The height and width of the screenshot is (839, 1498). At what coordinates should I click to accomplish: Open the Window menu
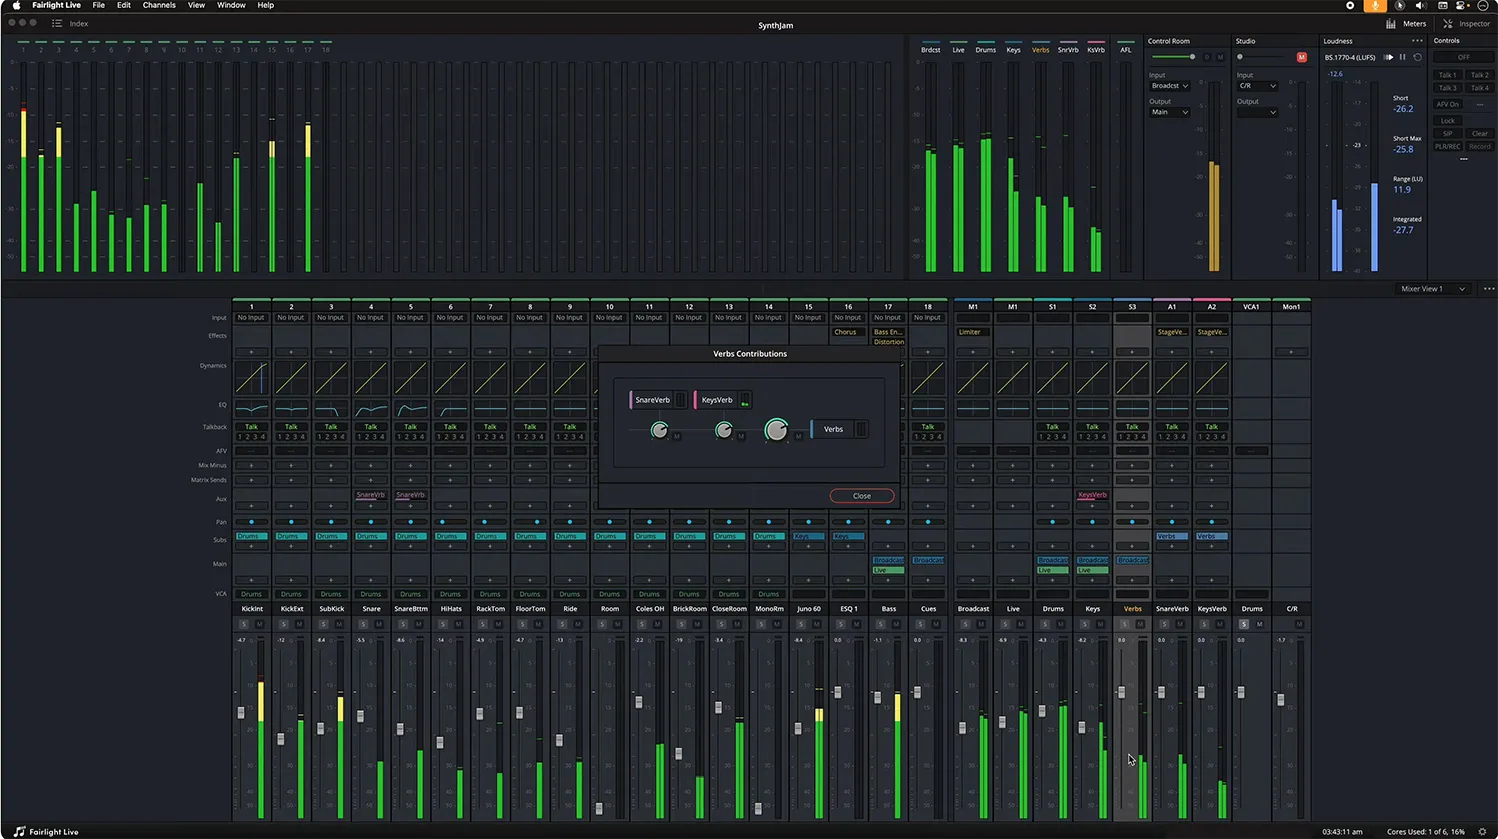pyautogui.click(x=231, y=6)
